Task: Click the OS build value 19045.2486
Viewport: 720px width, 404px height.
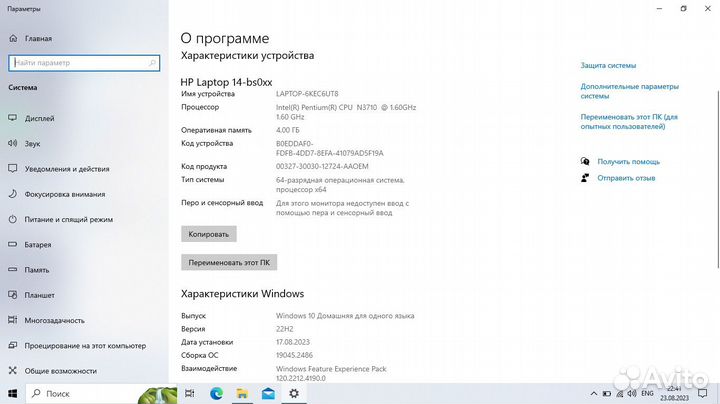Action: (x=294, y=355)
